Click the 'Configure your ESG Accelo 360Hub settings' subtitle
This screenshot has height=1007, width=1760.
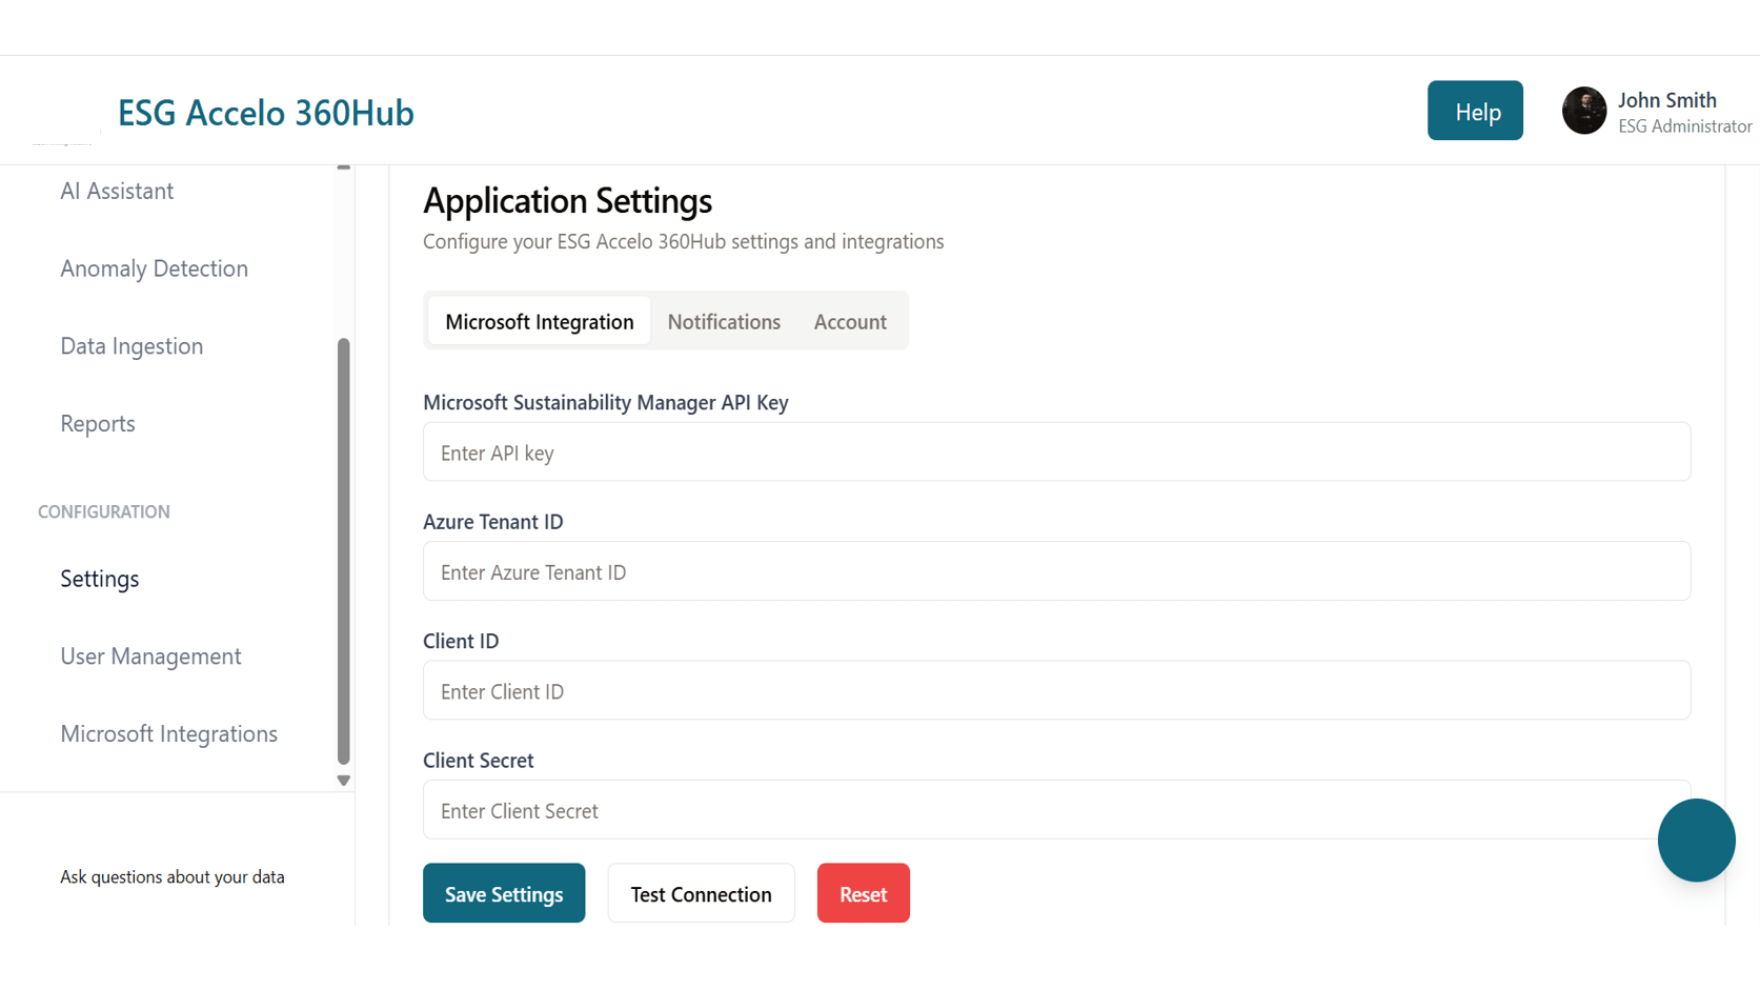pyautogui.click(x=683, y=242)
